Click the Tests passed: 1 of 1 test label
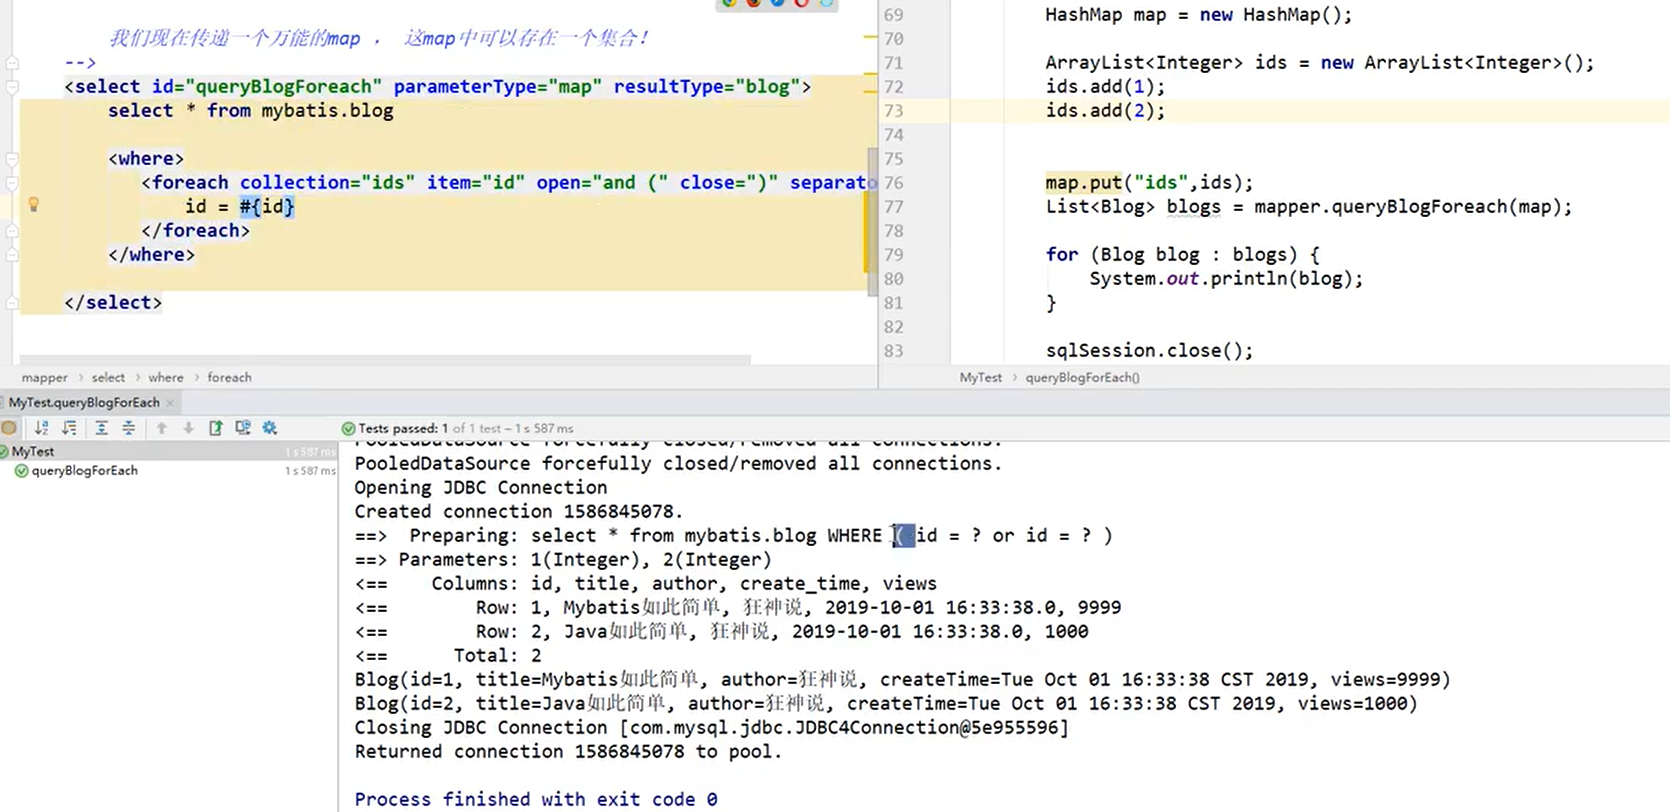This screenshot has width=1670, height=812. click(466, 428)
